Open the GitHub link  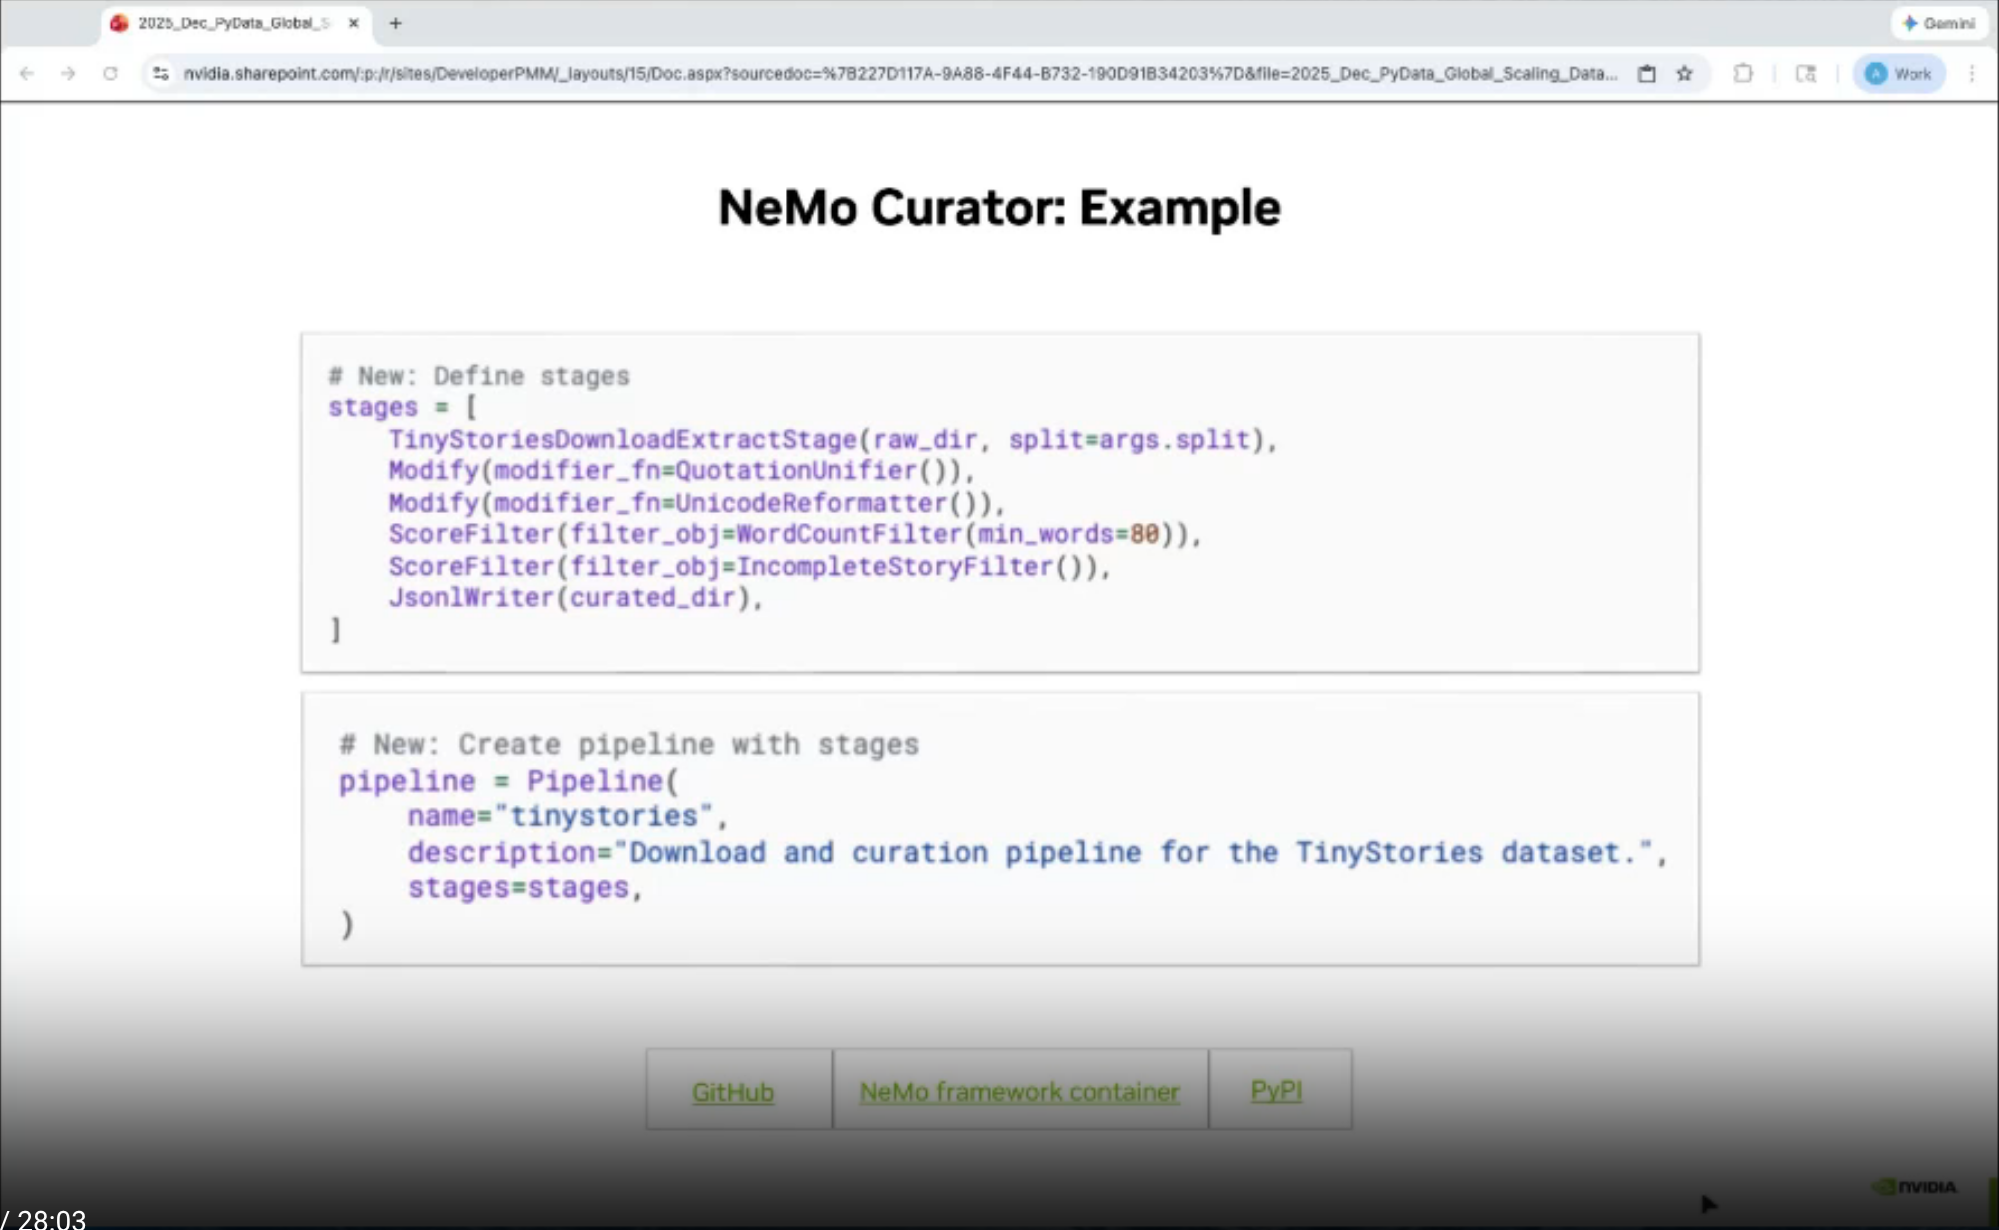[x=733, y=1091]
